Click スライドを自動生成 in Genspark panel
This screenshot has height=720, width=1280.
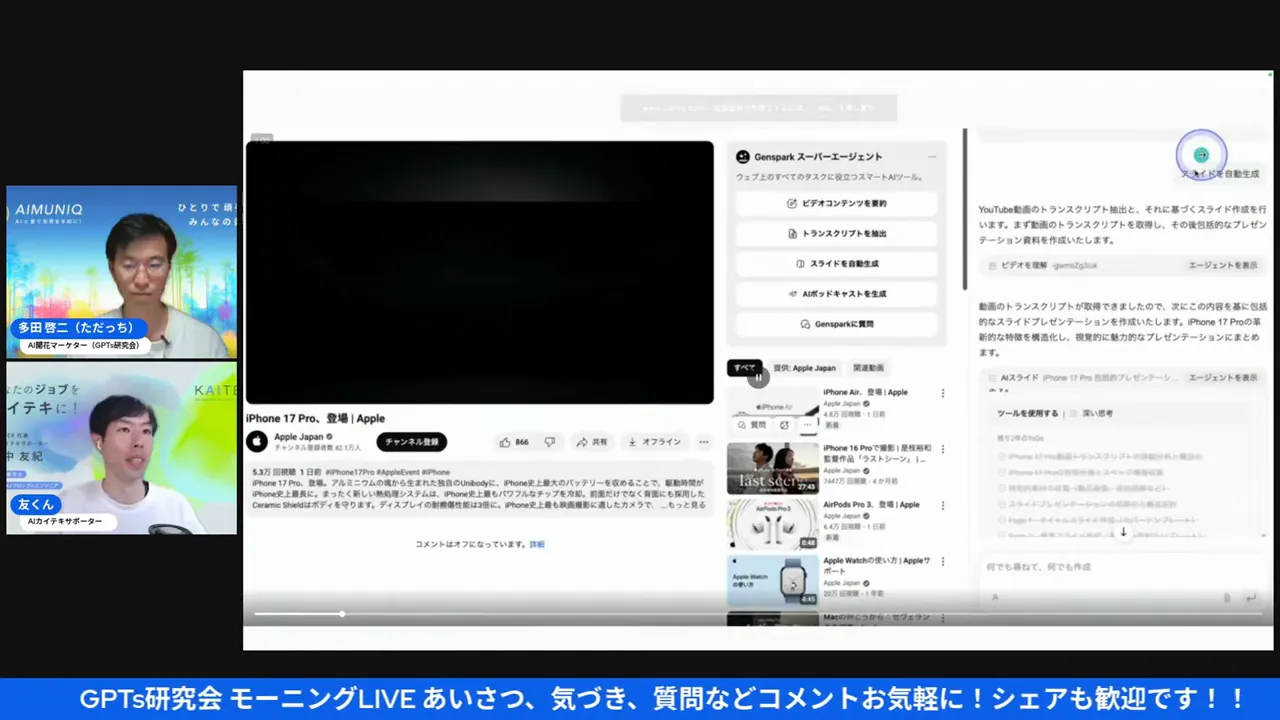pyautogui.click(x=836, y=264)
